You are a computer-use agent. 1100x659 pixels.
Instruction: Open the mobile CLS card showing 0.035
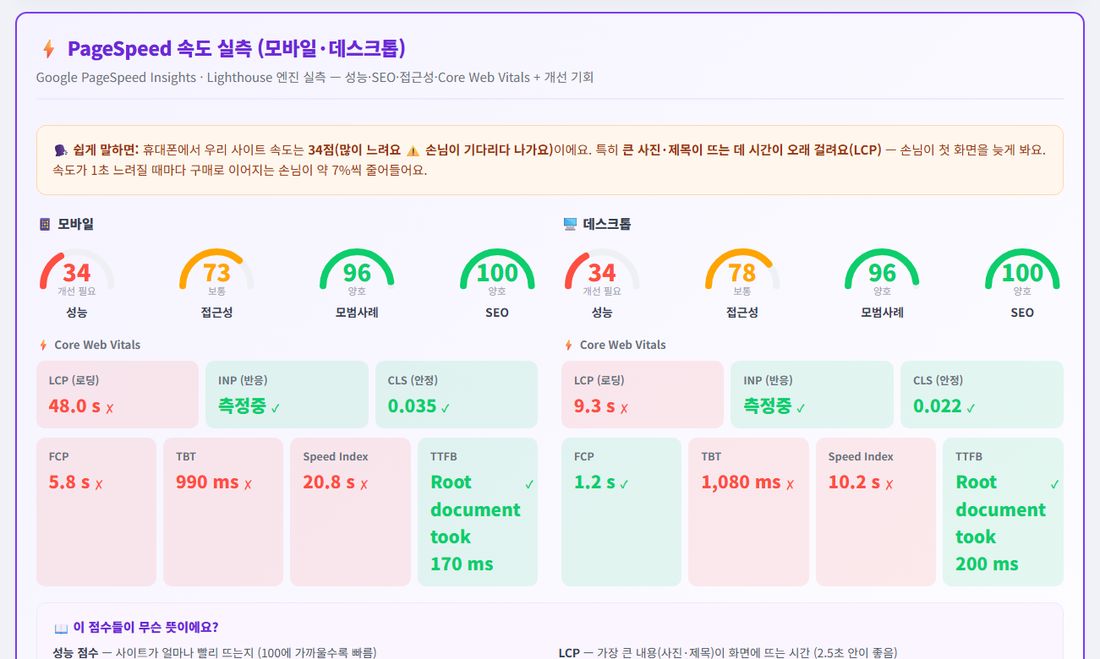457,394
